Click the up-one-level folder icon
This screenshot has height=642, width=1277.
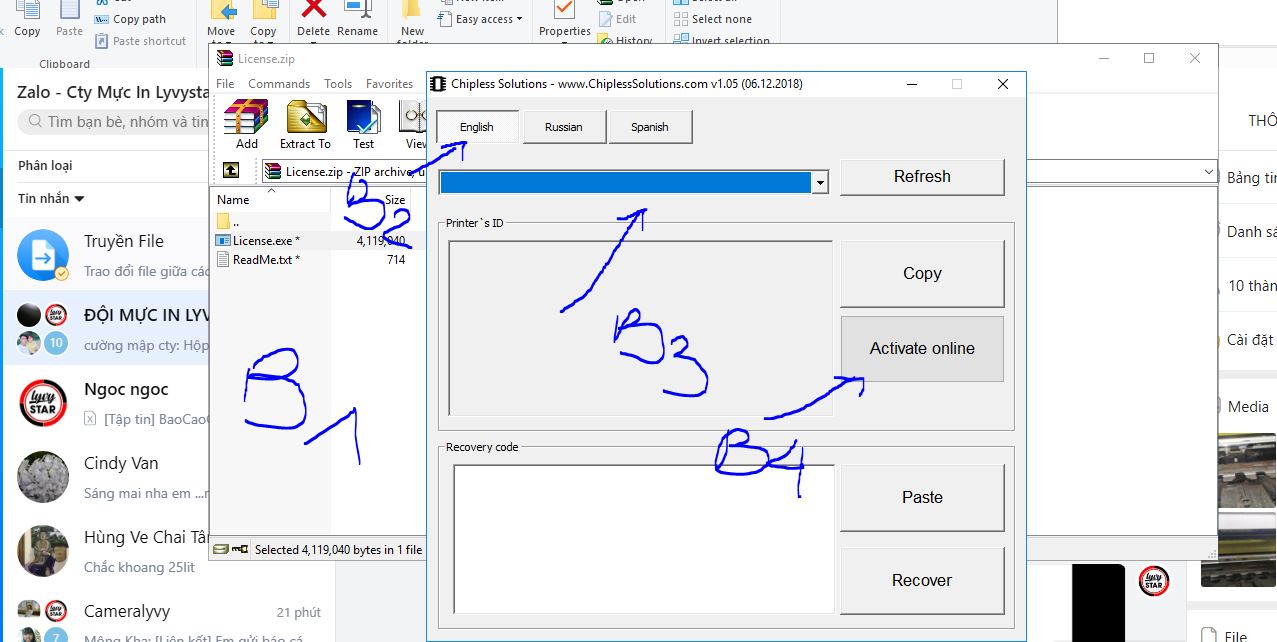coord(231,171)
